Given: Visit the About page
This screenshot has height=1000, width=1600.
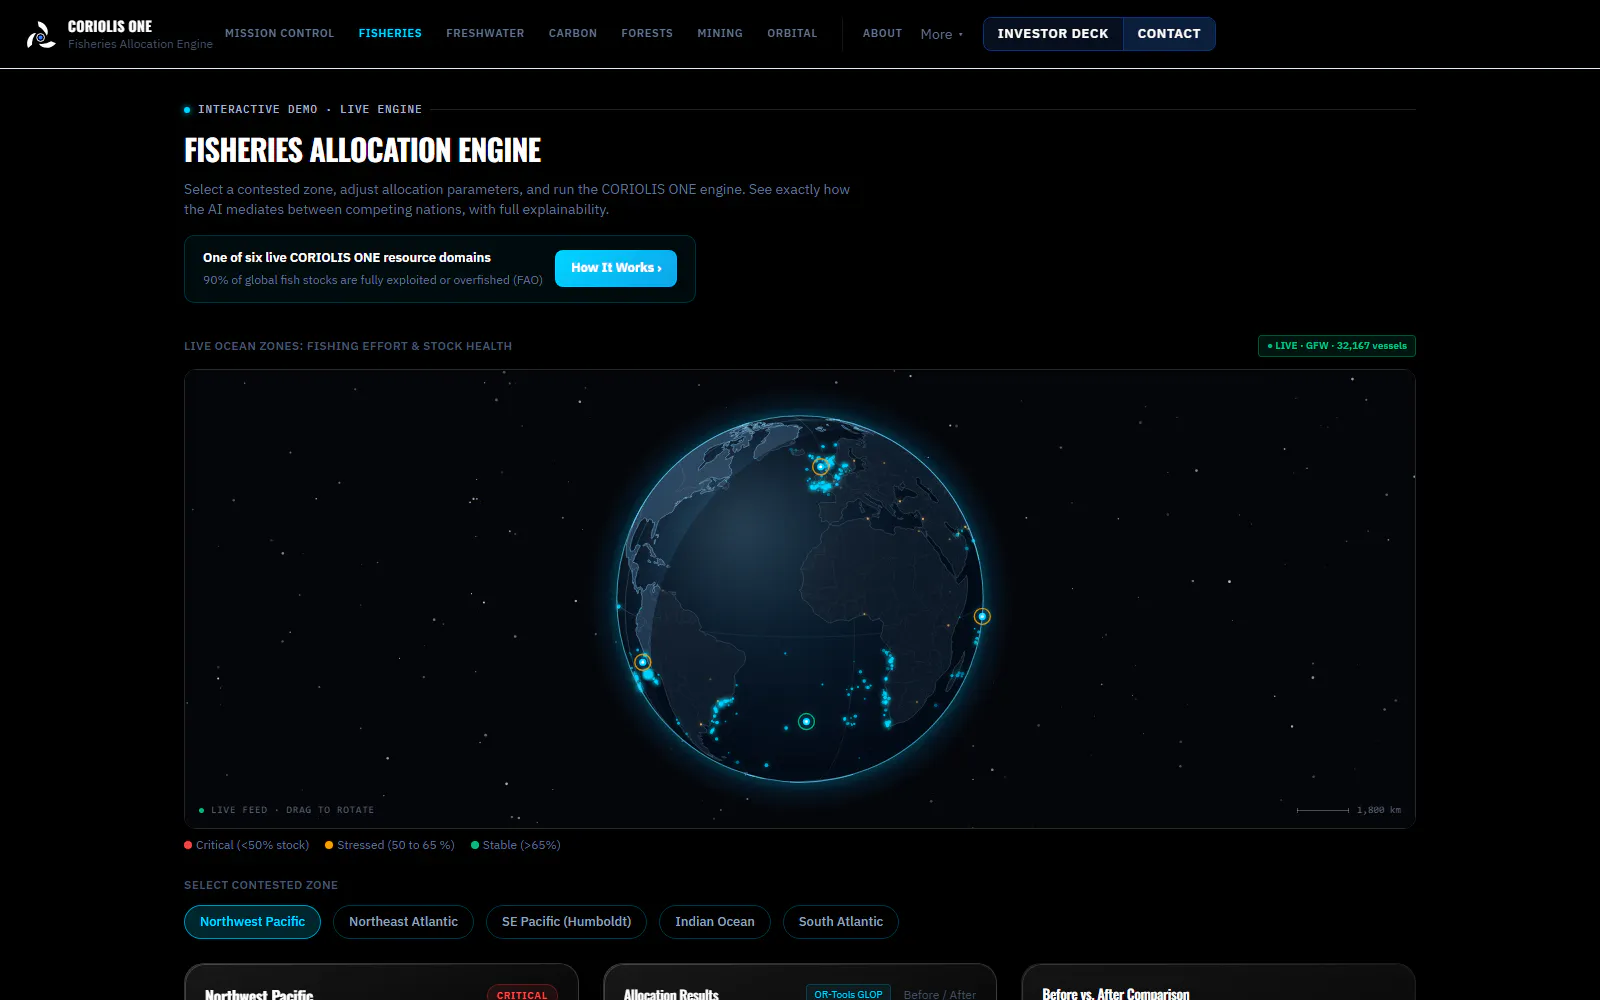Looking at the screenshot, I should tap(882, 33).
